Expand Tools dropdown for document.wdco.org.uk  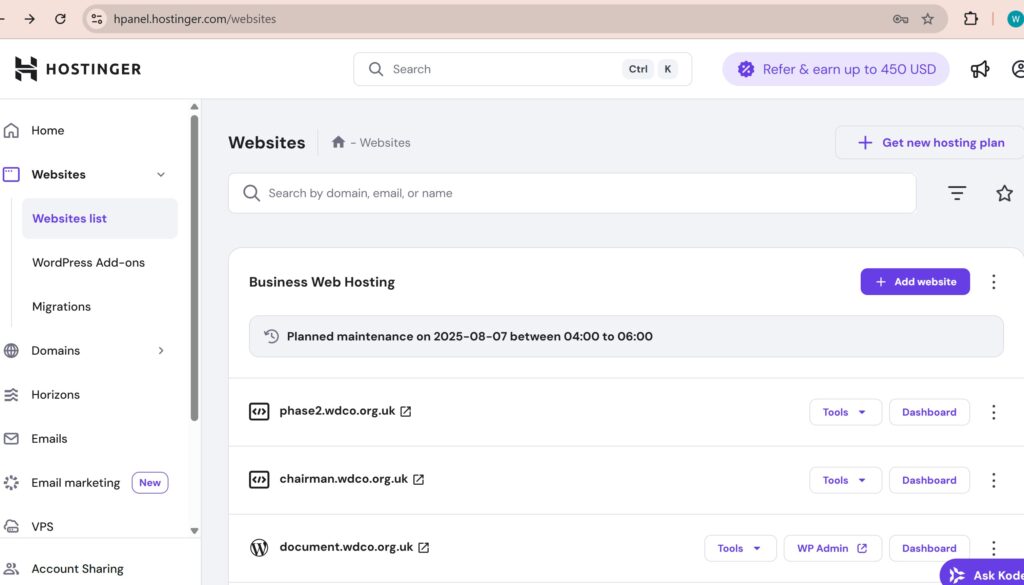click(740, 548)
